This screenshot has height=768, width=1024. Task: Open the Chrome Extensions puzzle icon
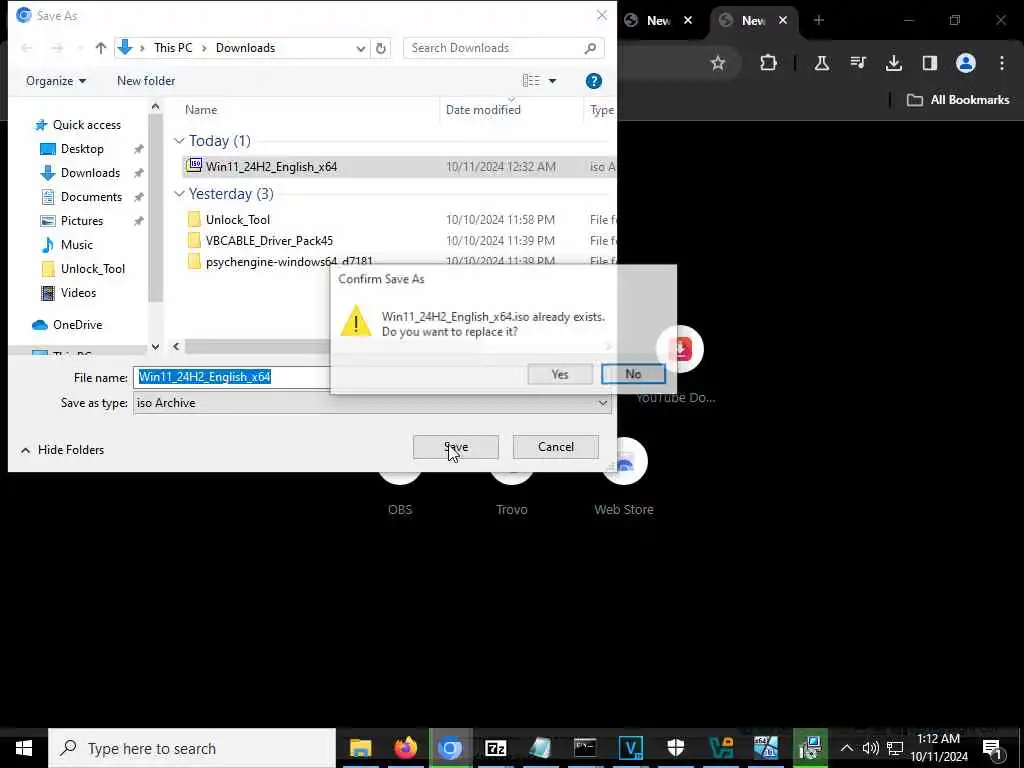769,63
